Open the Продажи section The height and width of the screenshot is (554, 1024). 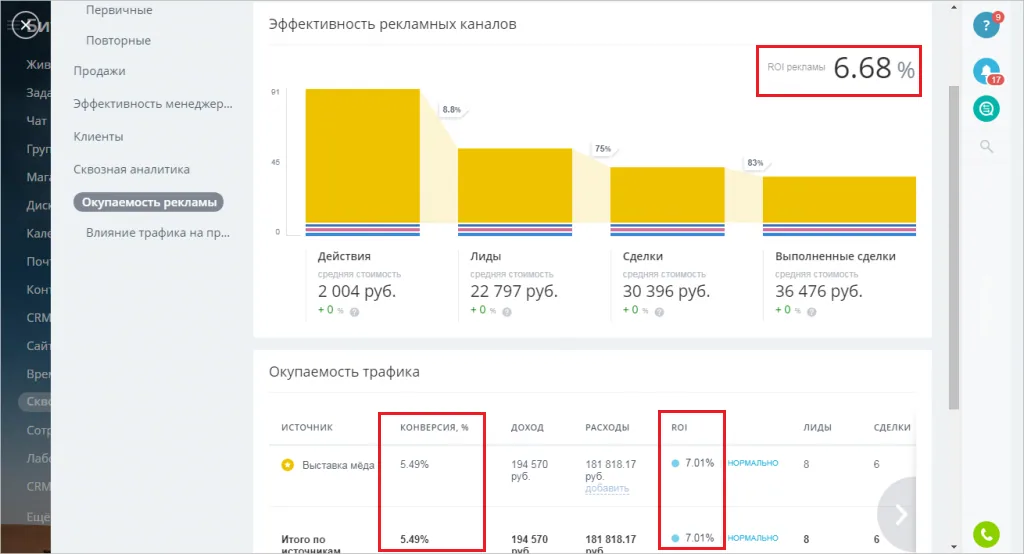99,71
